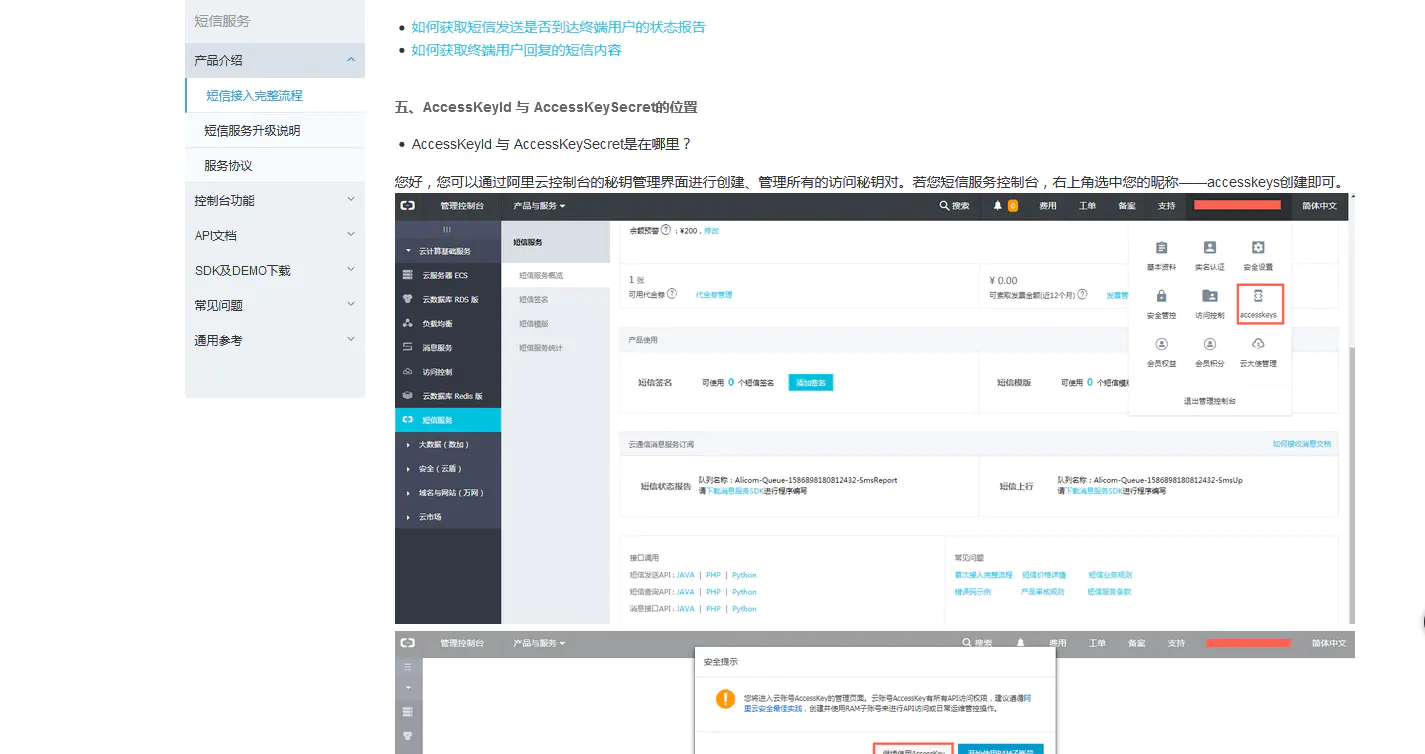Open link 如何获取短信发送是否到达终端用户的状态报告
The image size is (1425, 754).
[558, 27]
